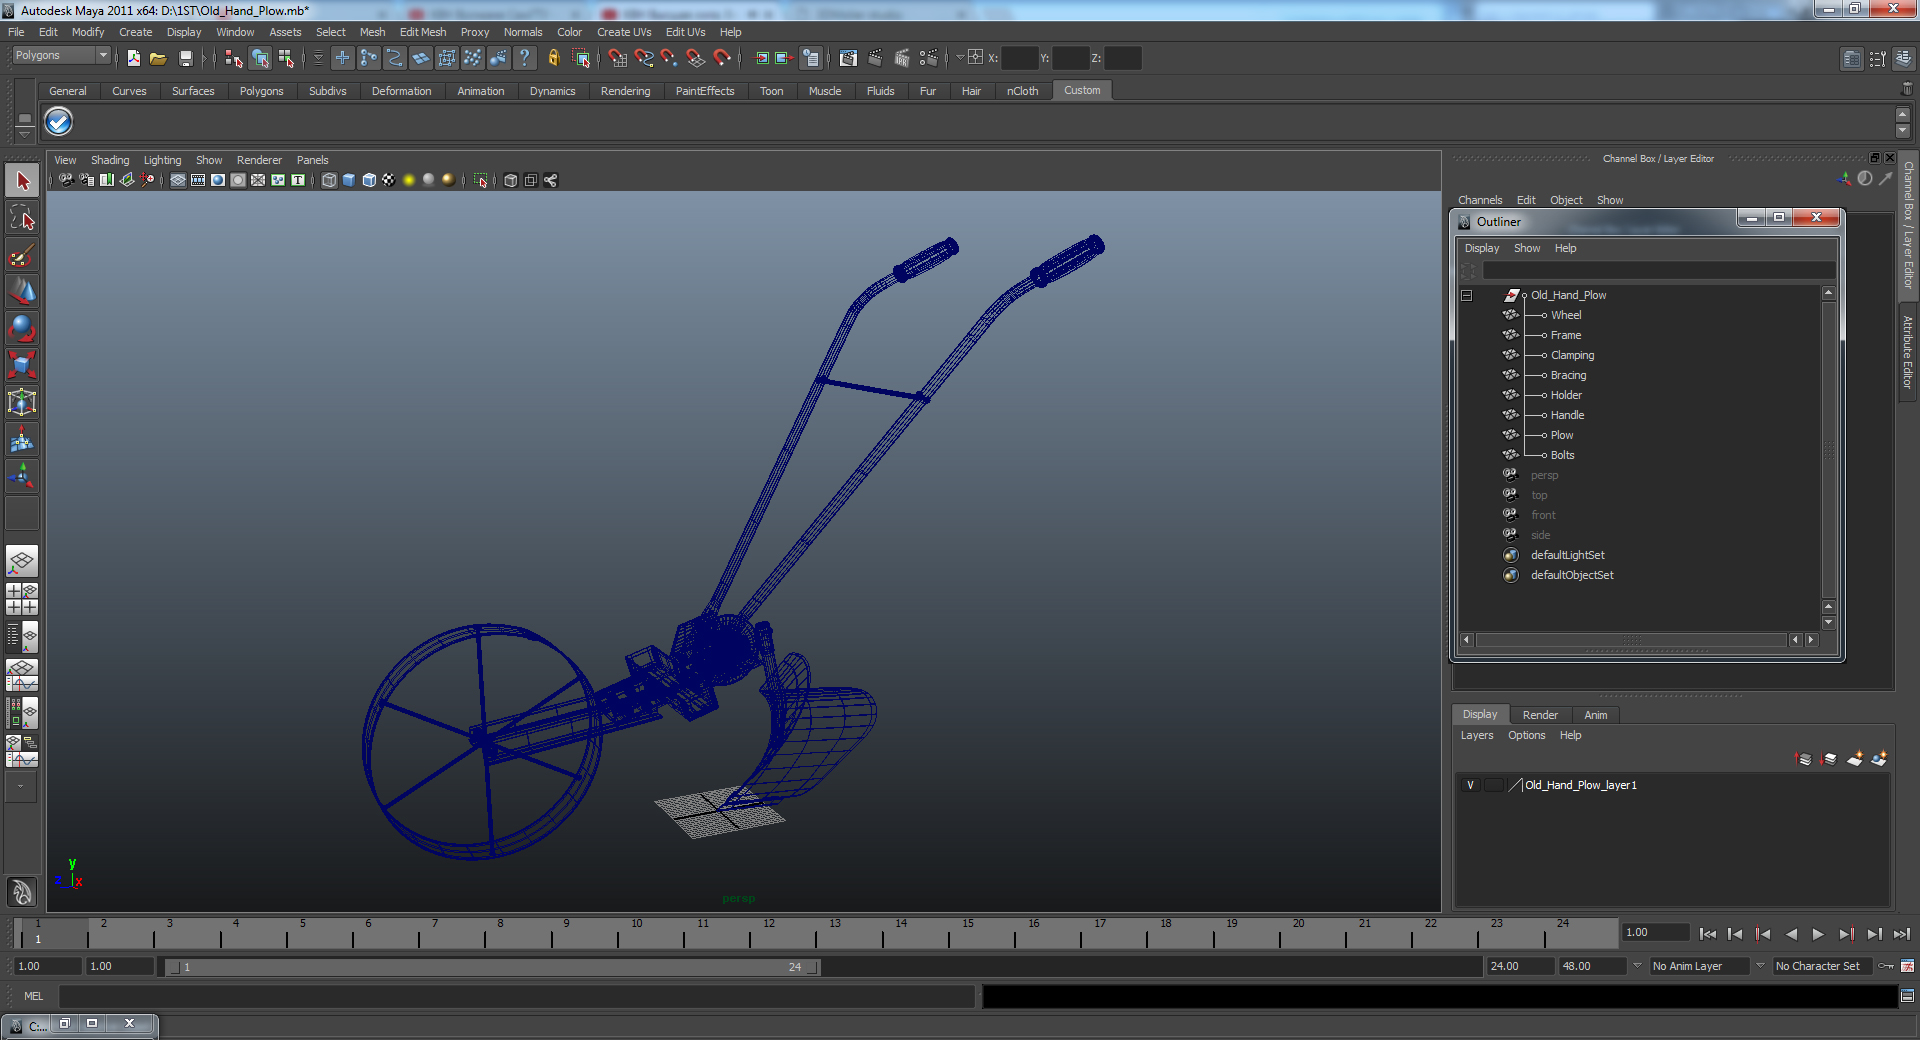Open Outliner Display menu
This screenshot has height=1040, width=1920.
tap(1482, 248)
